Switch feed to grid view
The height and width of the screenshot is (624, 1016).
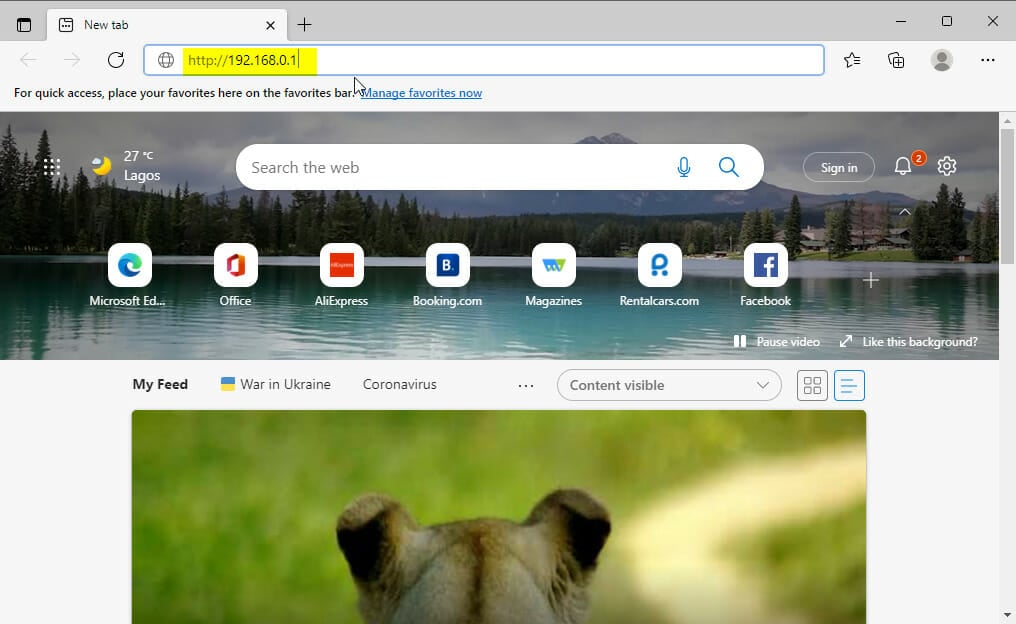pyautogui.click(x=812, y=385)
